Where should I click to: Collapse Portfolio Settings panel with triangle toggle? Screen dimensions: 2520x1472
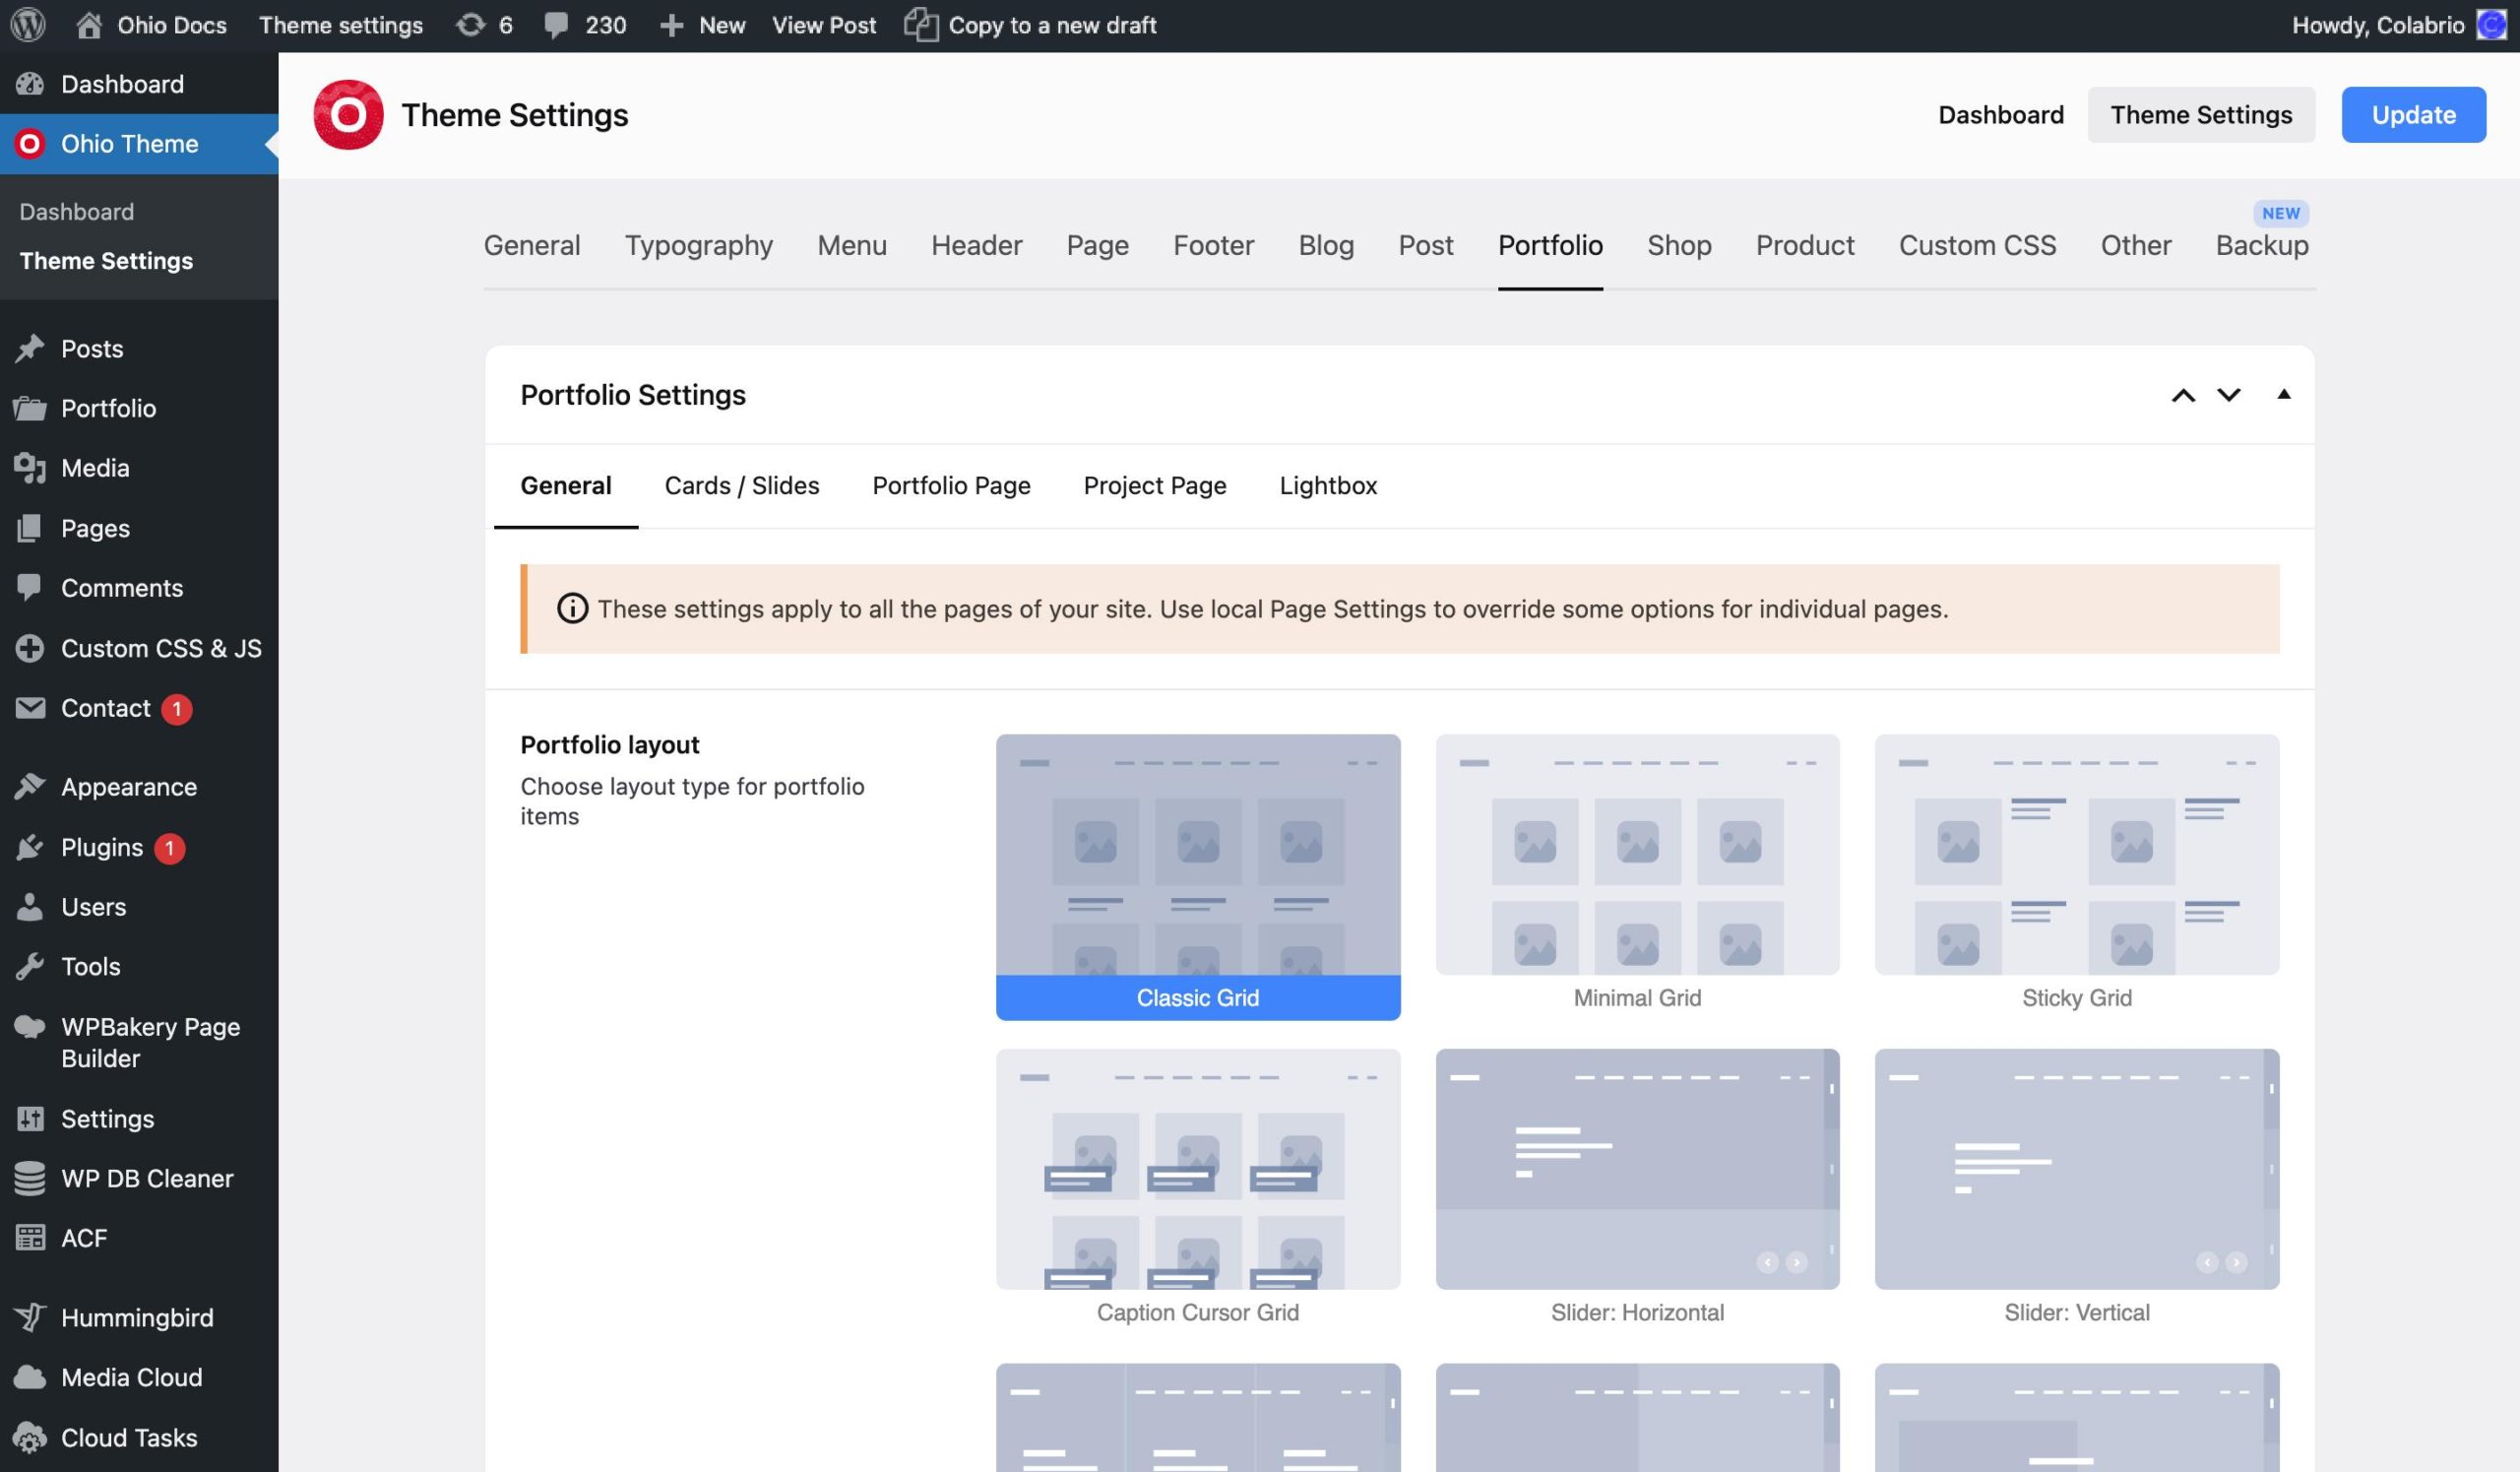pyautogui.click(x=2284, y=394)
